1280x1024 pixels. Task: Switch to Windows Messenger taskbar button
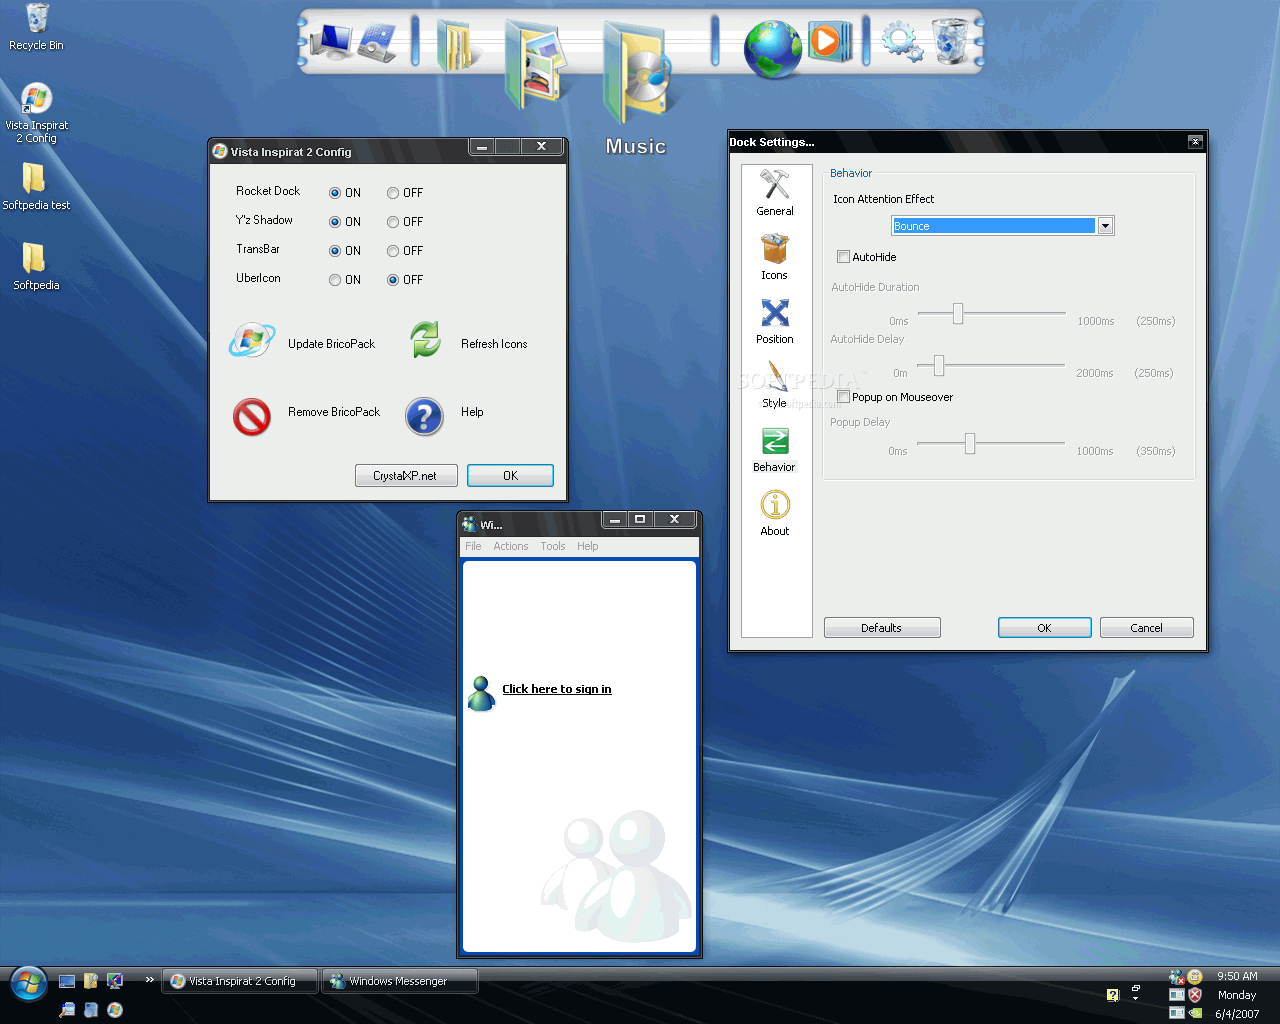pyautogui.click(x=400, y=981)
